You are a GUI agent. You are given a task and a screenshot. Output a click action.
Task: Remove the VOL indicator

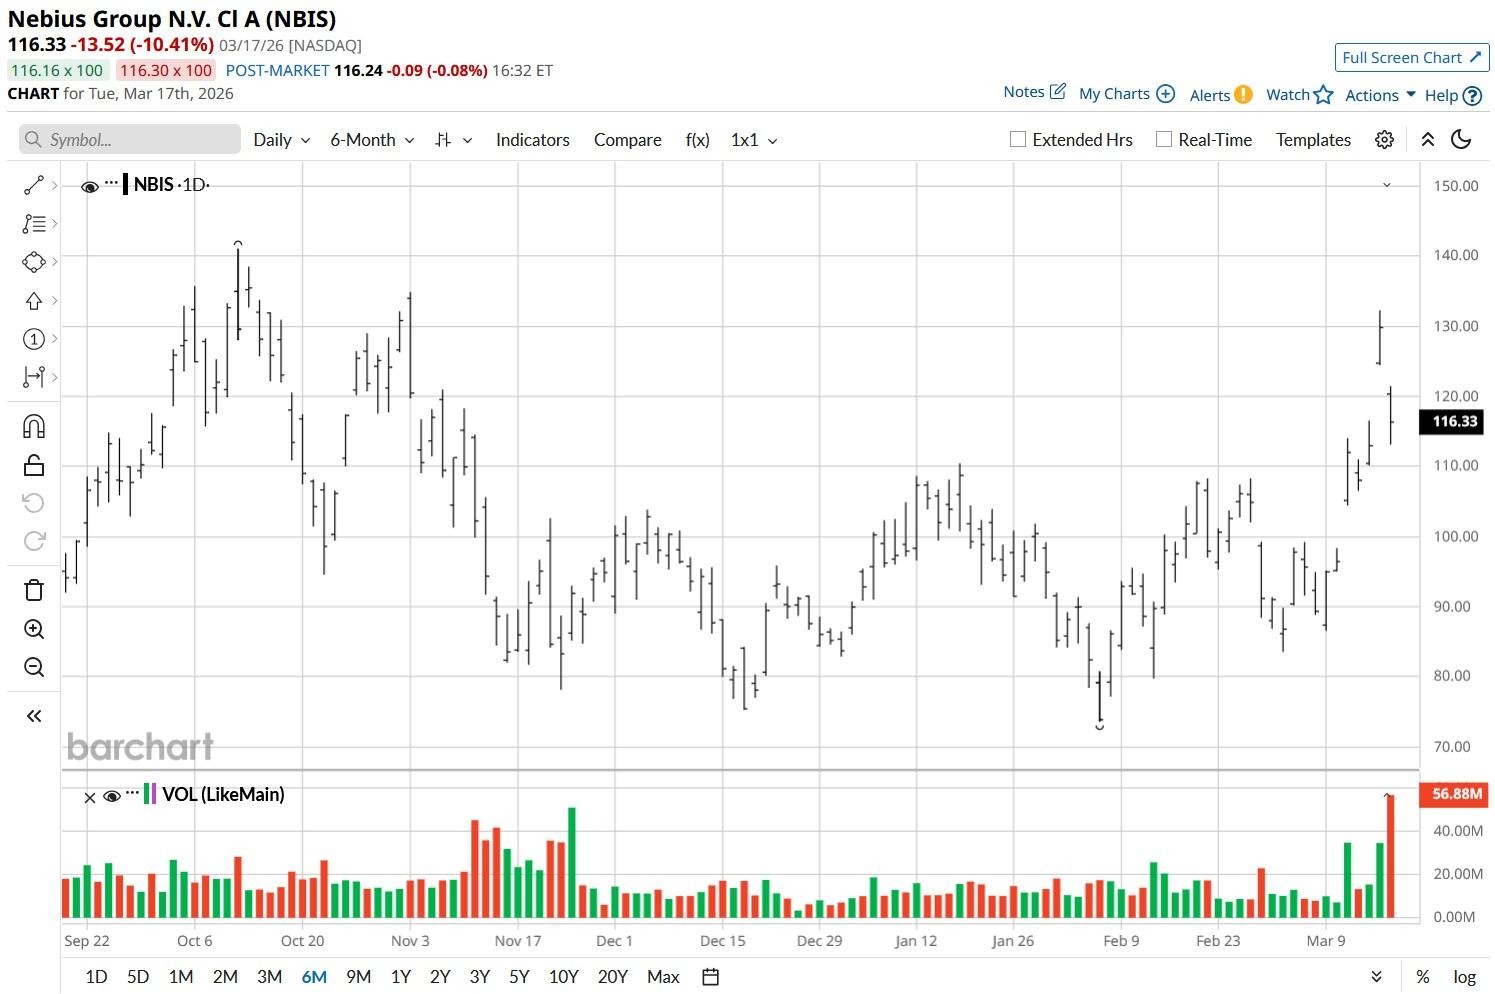click(89, 798)
